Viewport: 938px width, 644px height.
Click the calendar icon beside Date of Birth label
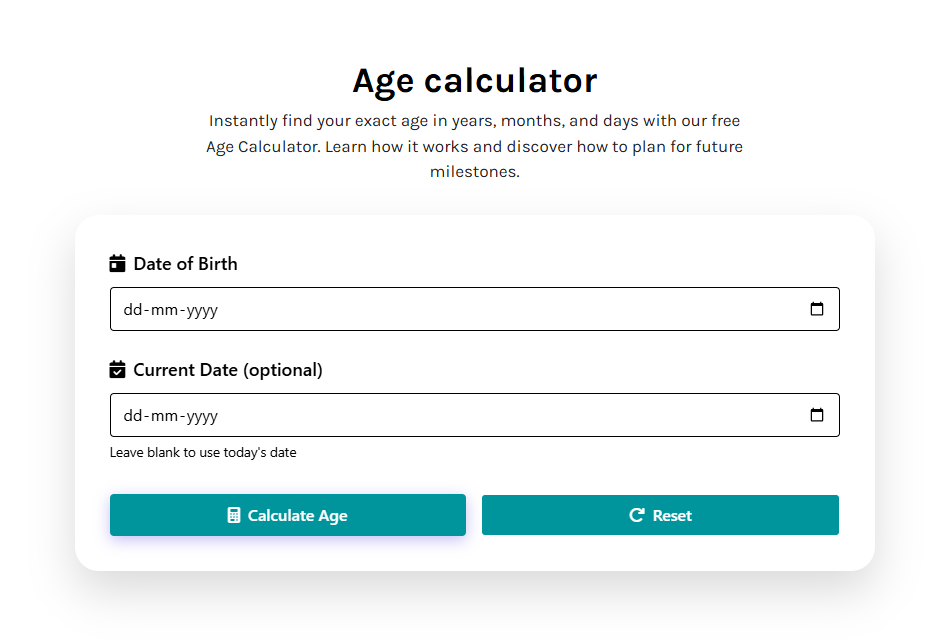point(118,264)
